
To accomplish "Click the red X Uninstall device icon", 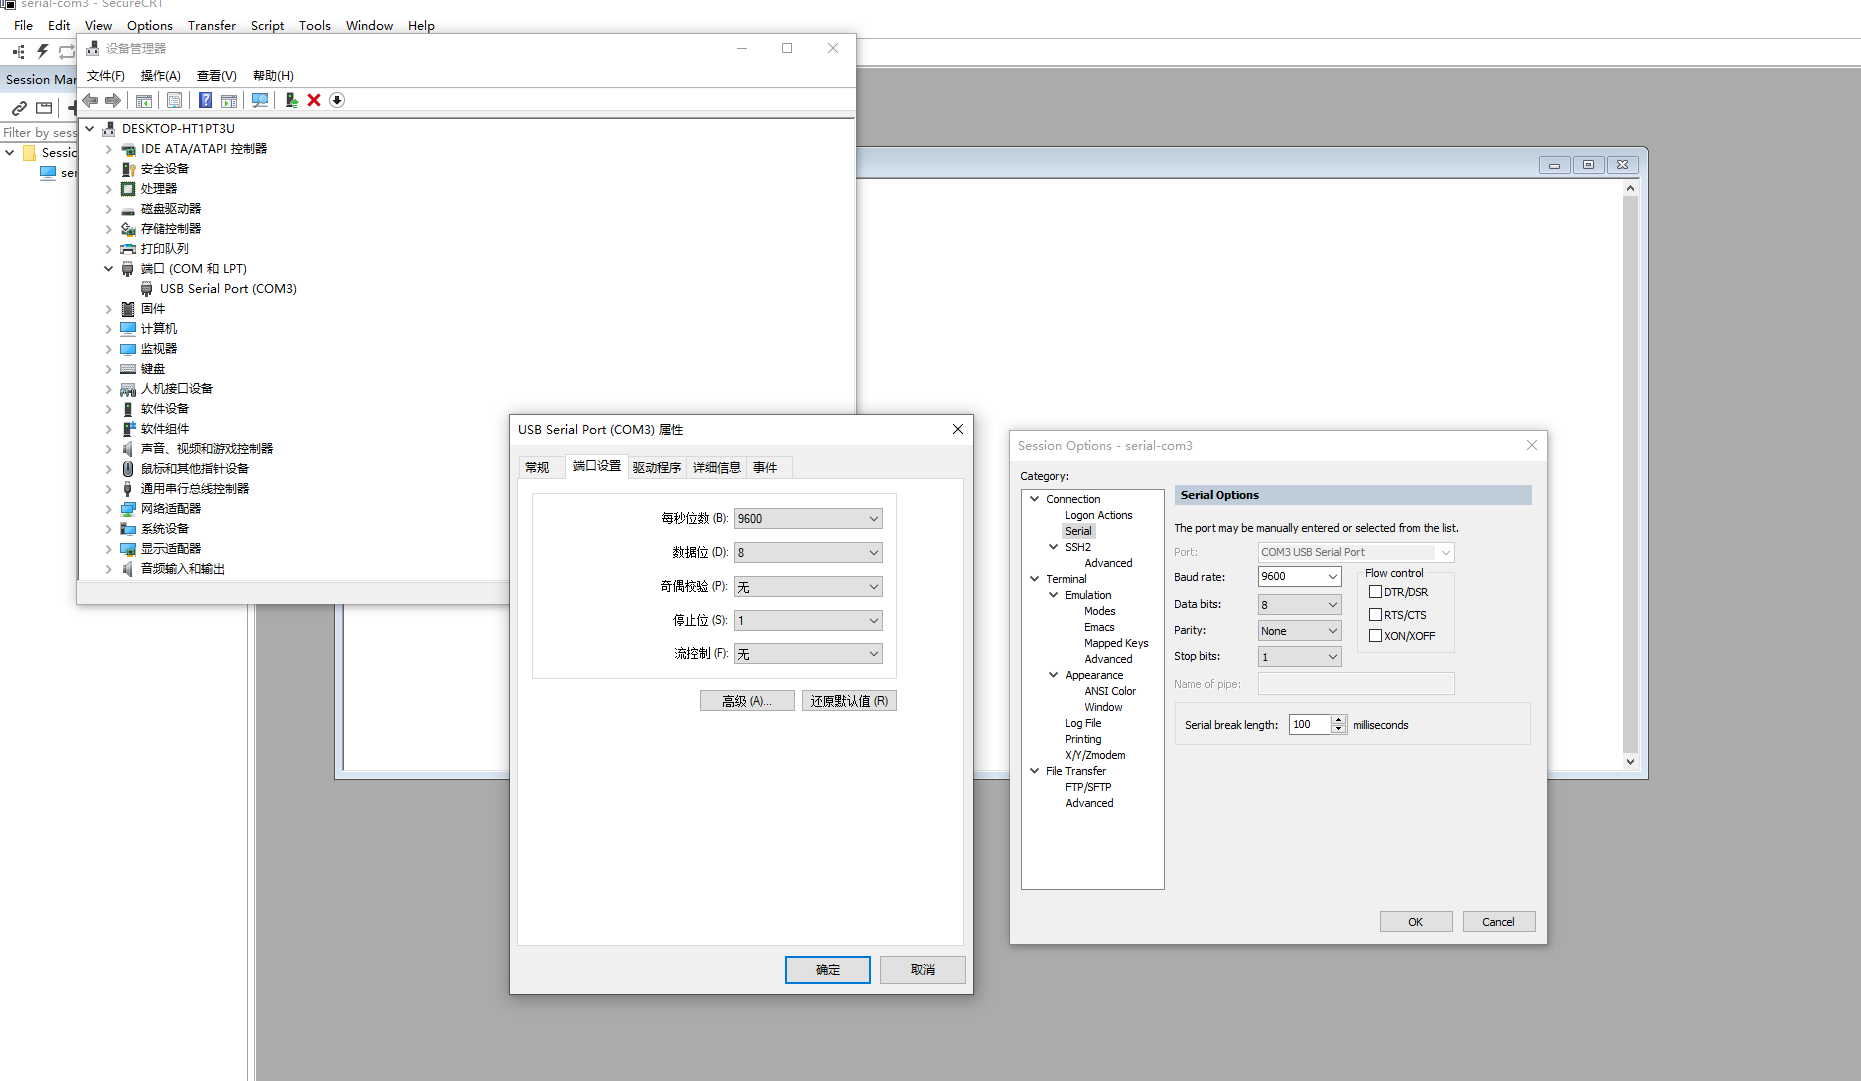I will [314, 100].
